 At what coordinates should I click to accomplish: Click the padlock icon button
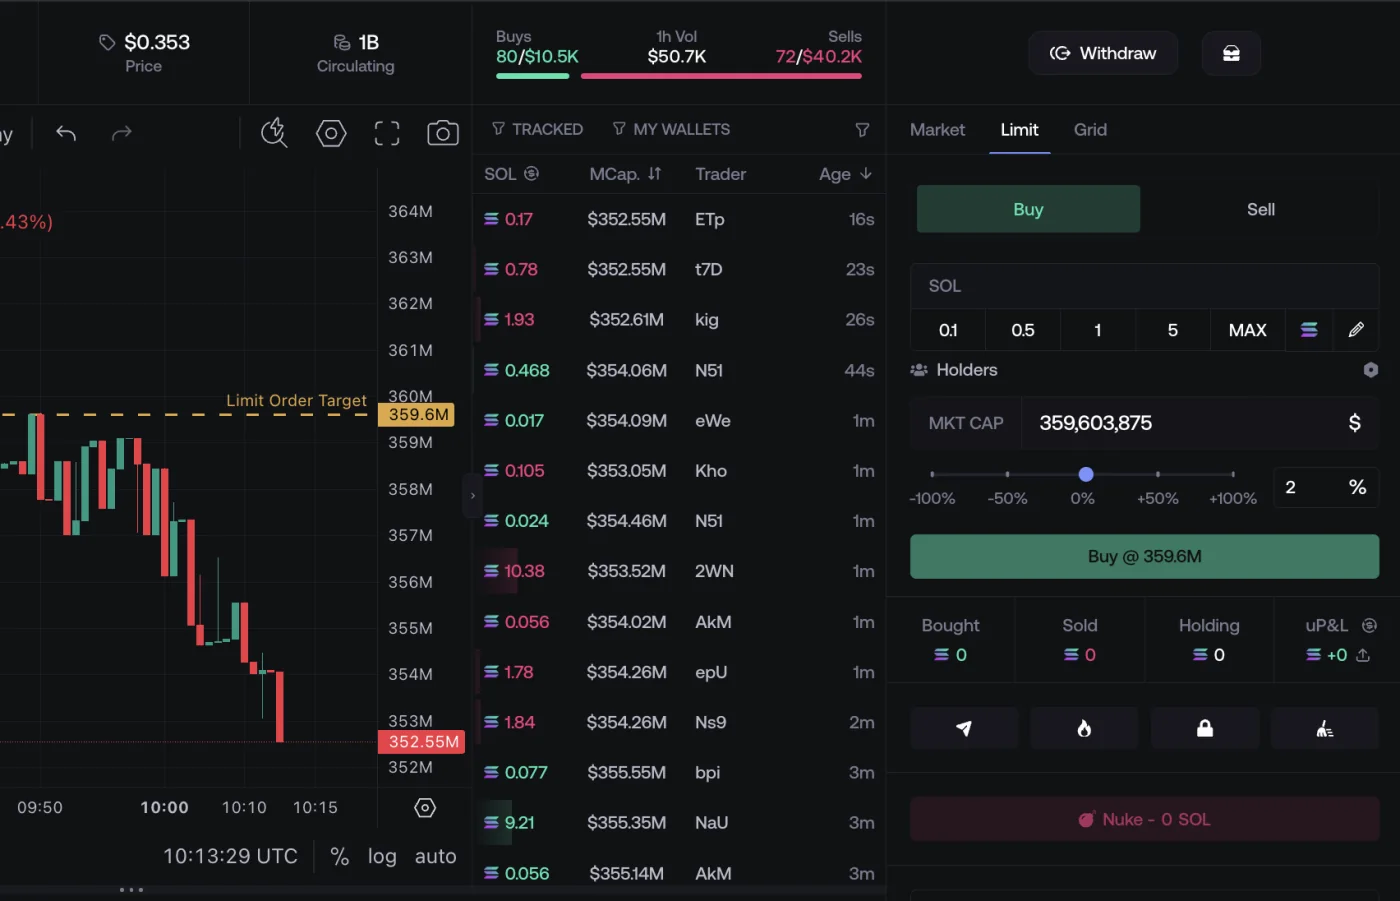tap(1205, 728)
